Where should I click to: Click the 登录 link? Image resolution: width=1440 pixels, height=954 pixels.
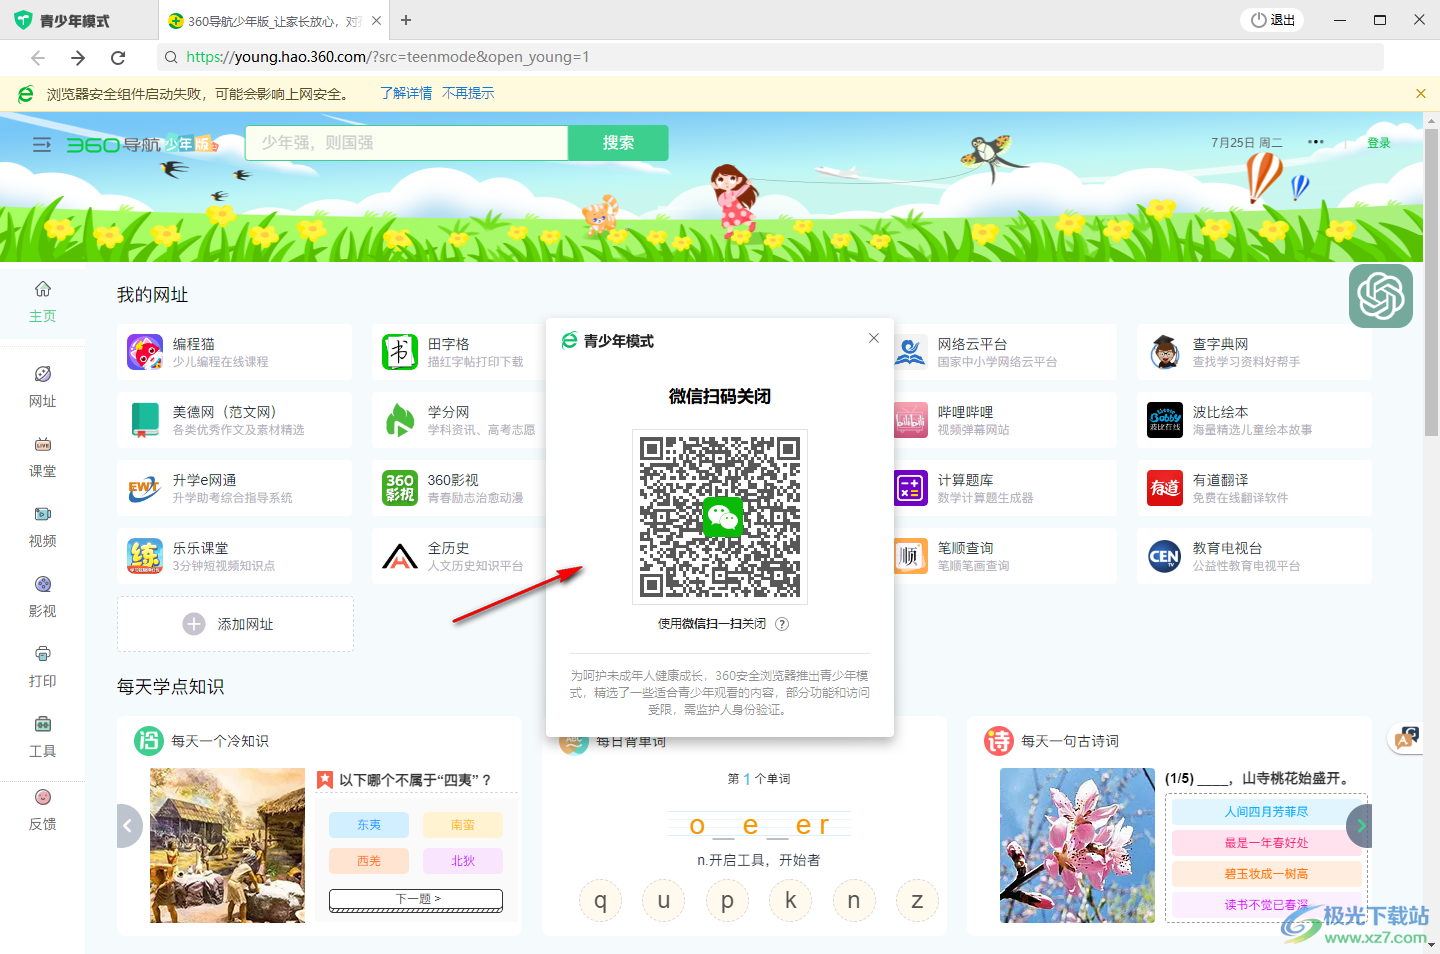(1379, 143)
